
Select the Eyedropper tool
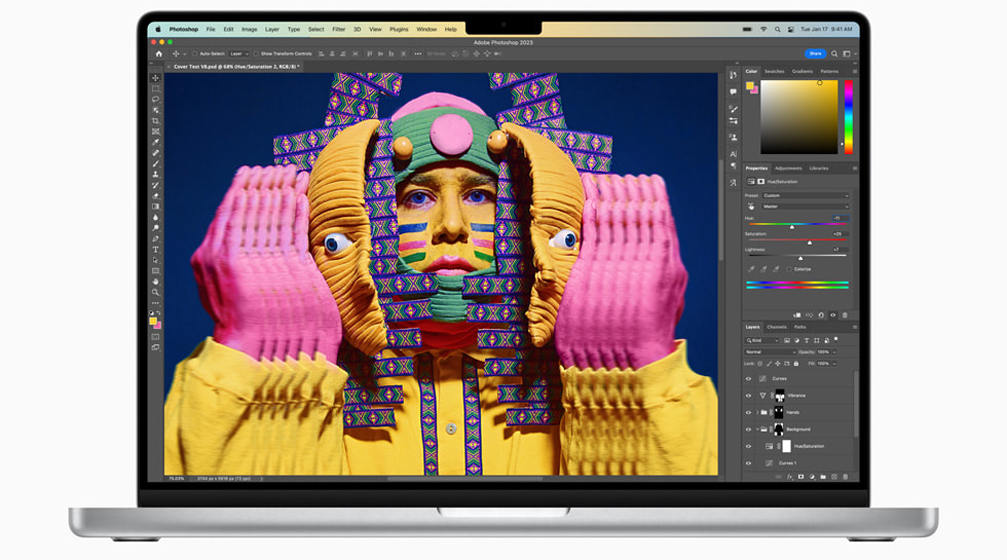pyautogui.click(x=155, y=142)
